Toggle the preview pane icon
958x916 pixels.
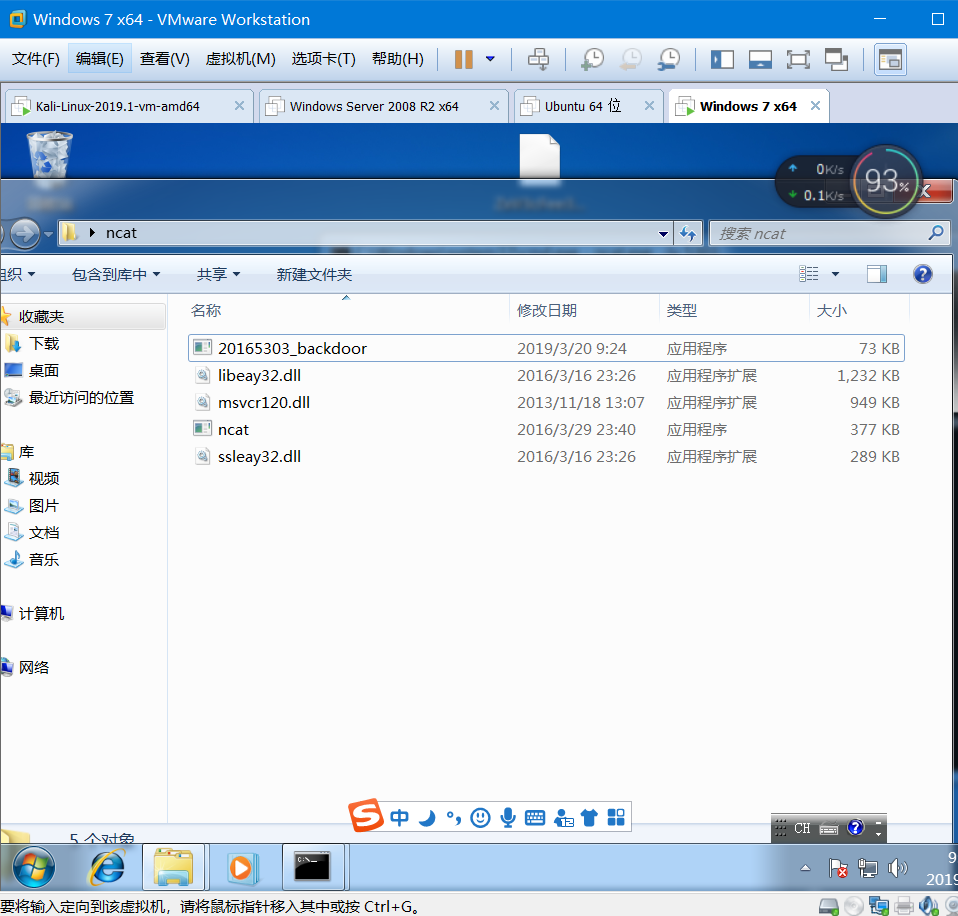point(877,274)
